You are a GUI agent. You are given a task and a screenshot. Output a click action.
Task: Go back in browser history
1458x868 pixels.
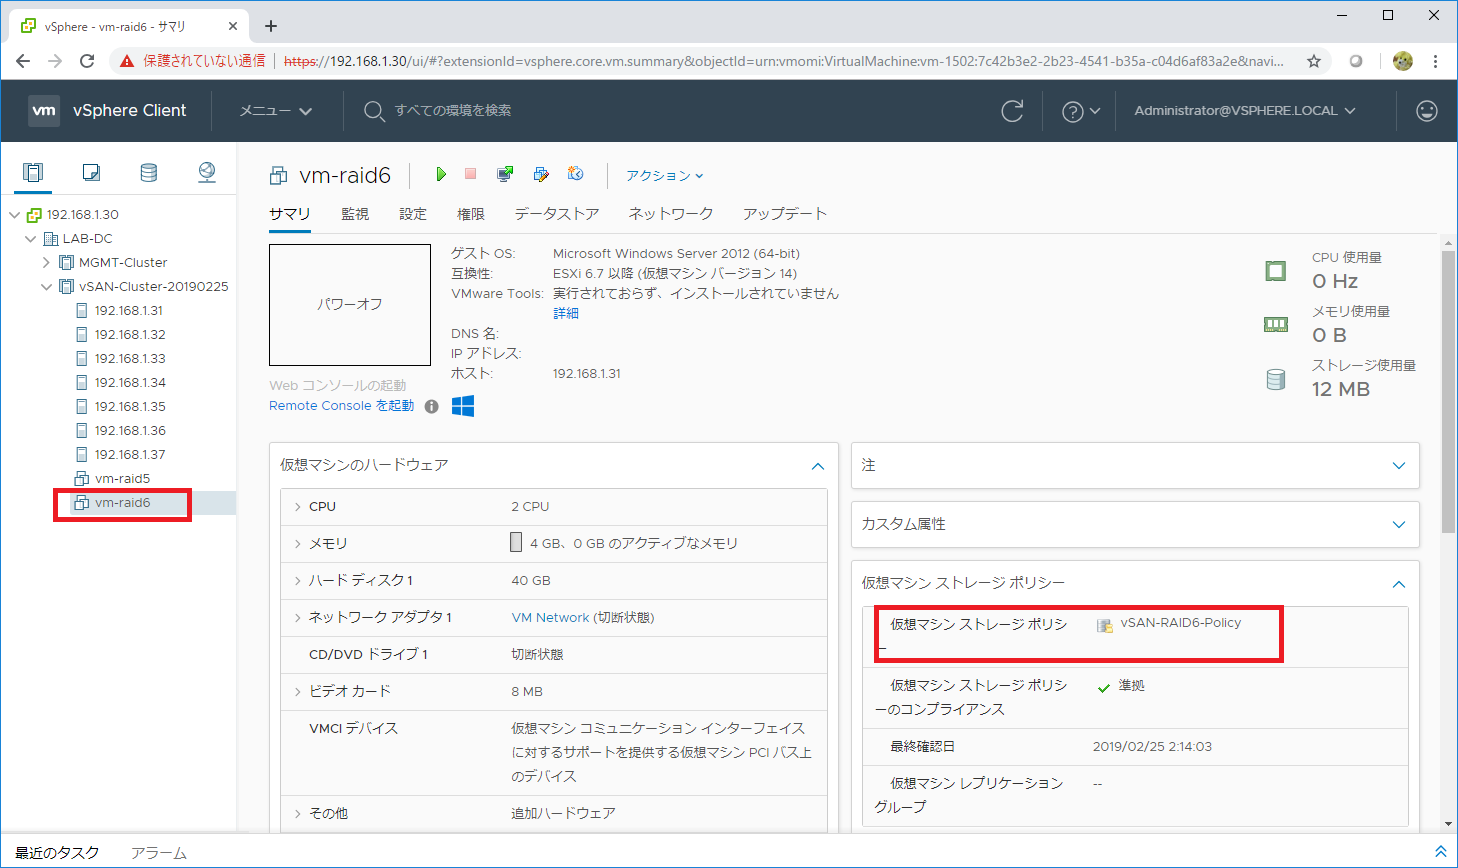23,61
